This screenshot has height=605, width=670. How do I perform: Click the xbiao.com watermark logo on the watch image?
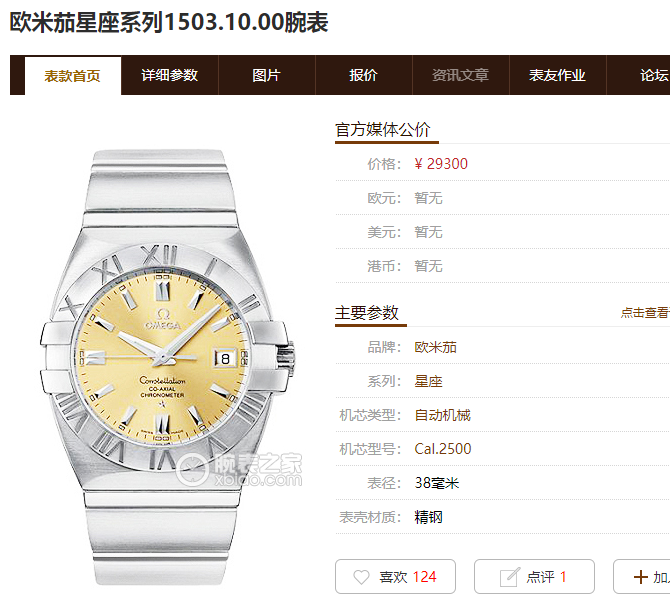239,470
